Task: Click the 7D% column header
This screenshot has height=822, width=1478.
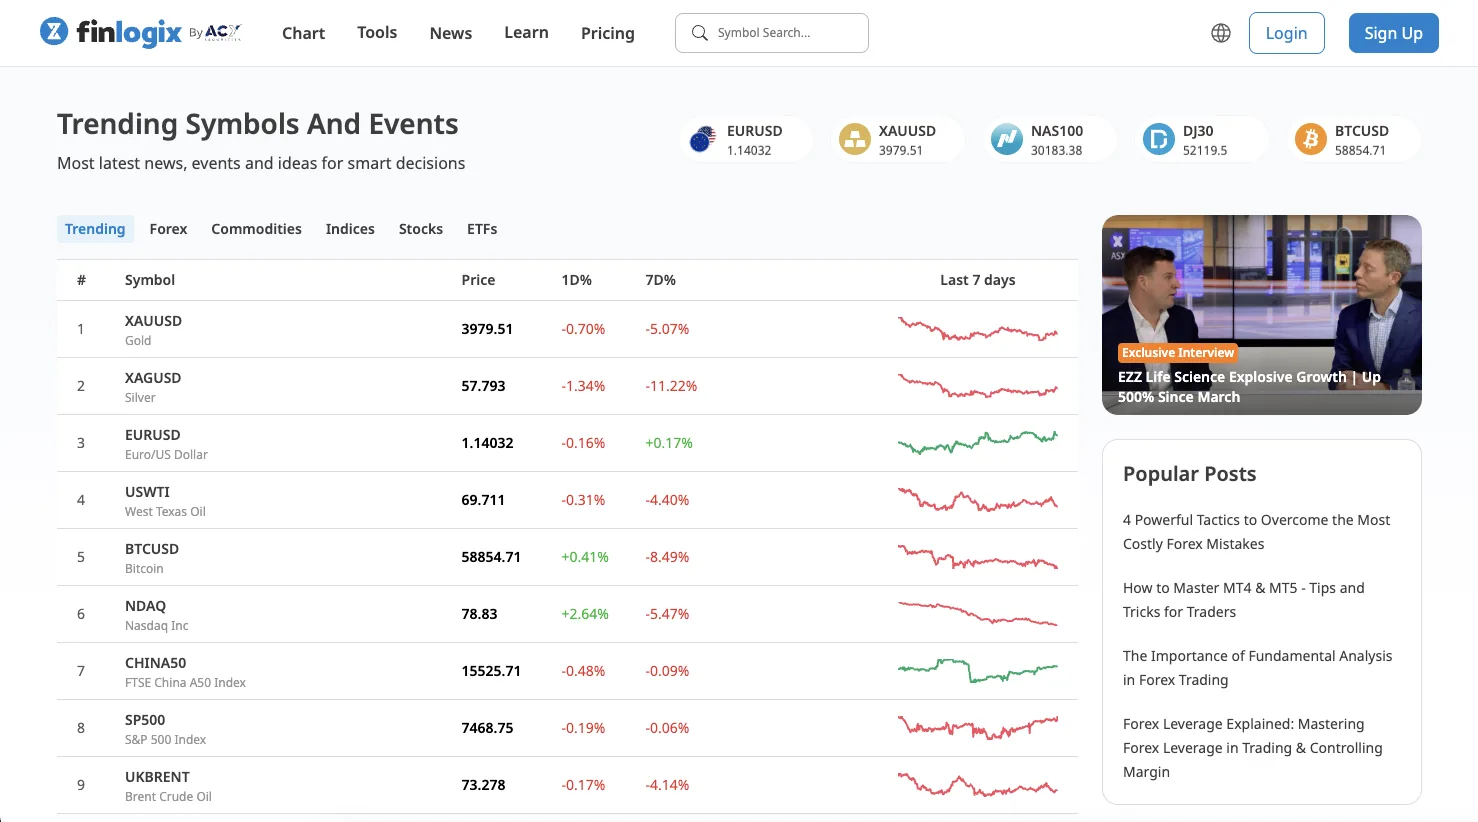Action: pos(660,280)
